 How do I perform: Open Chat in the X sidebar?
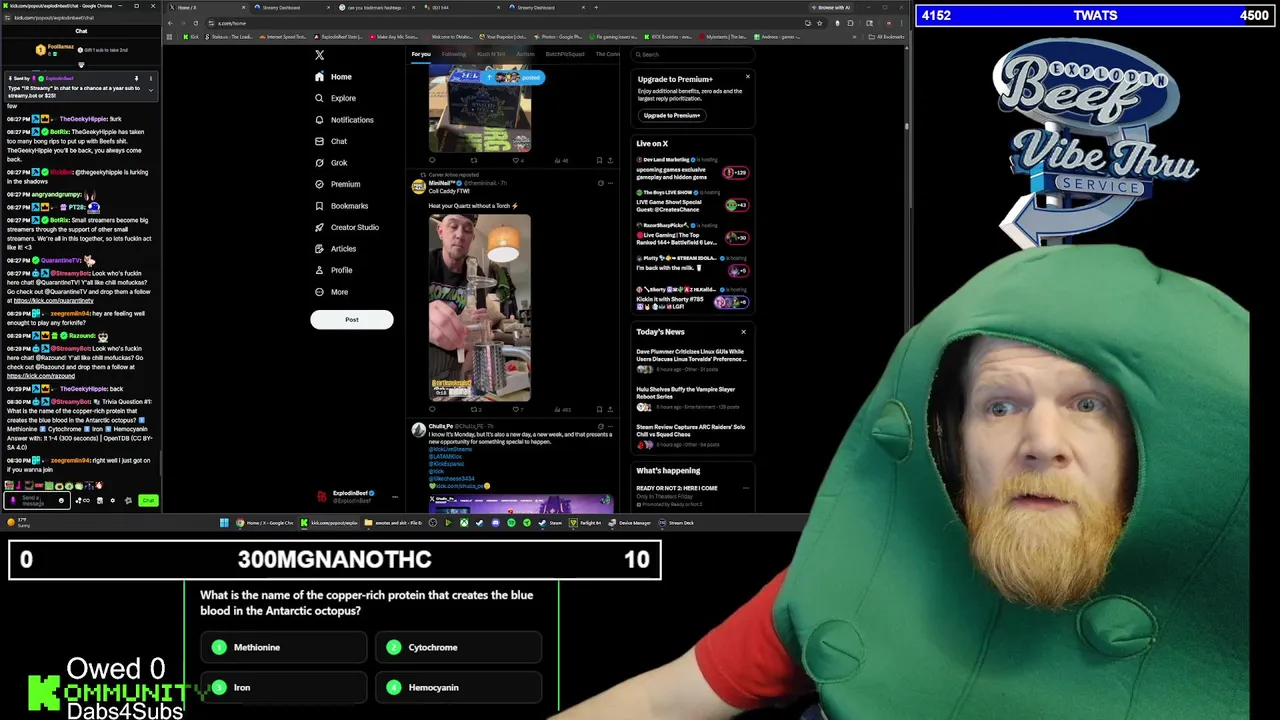coord(331,141)
